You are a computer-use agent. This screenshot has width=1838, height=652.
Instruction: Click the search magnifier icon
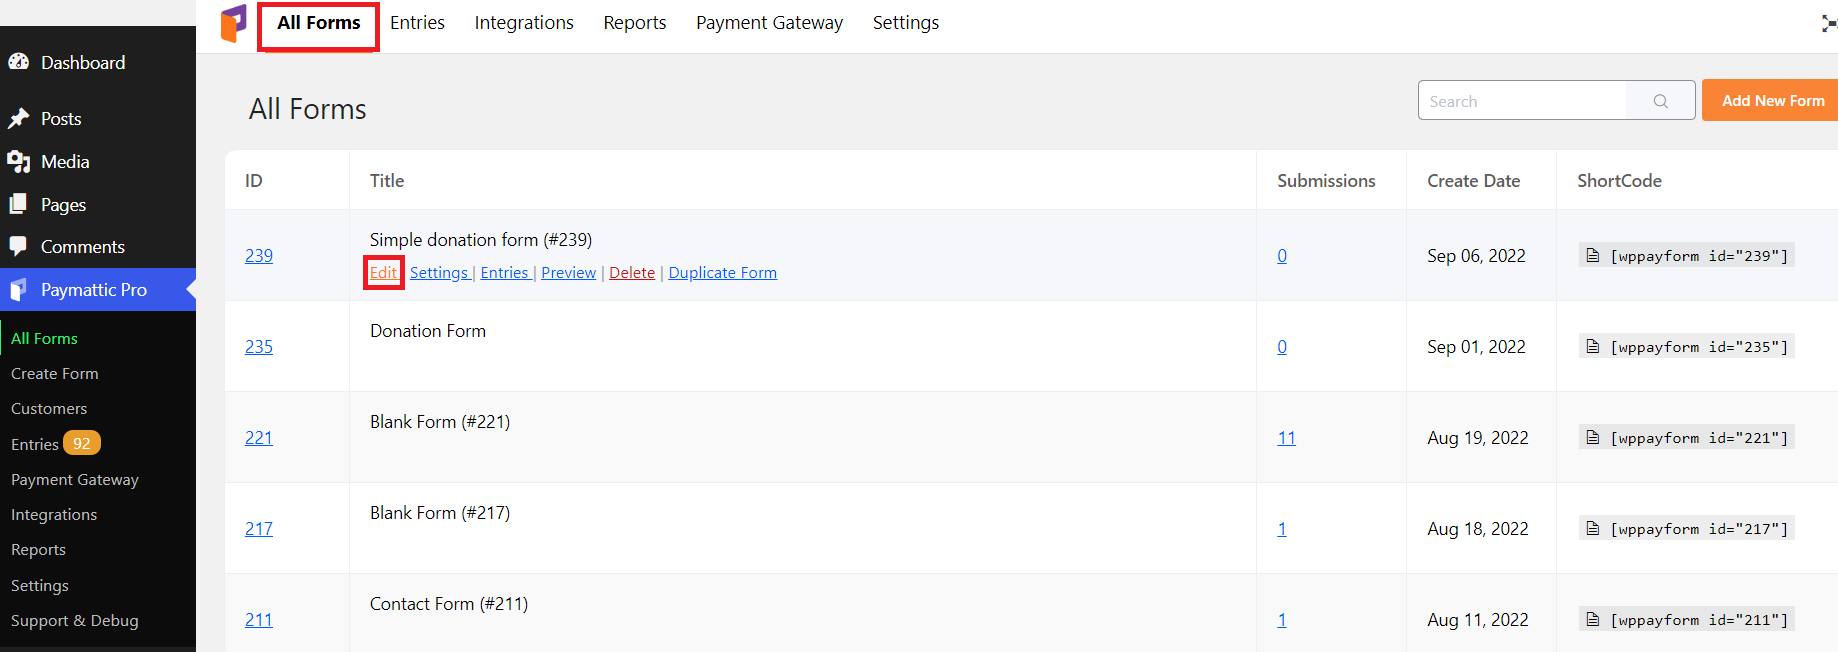point(1660,101)
